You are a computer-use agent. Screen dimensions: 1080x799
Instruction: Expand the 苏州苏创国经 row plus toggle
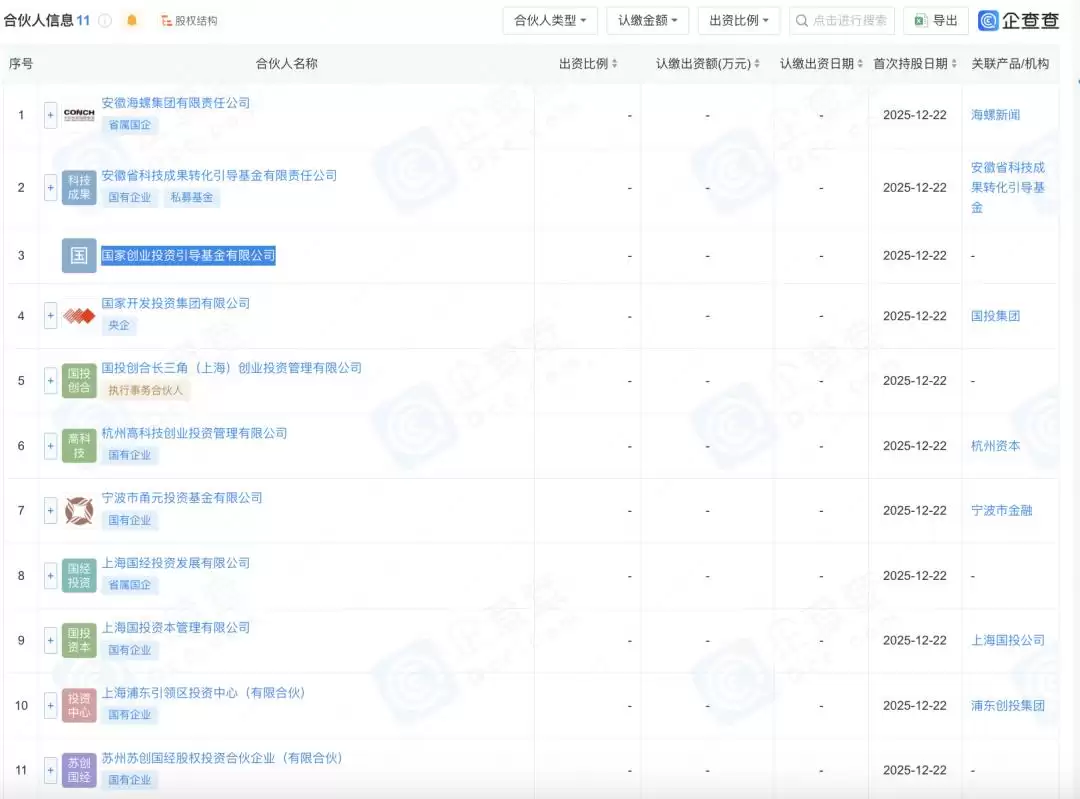pos(50,771)
